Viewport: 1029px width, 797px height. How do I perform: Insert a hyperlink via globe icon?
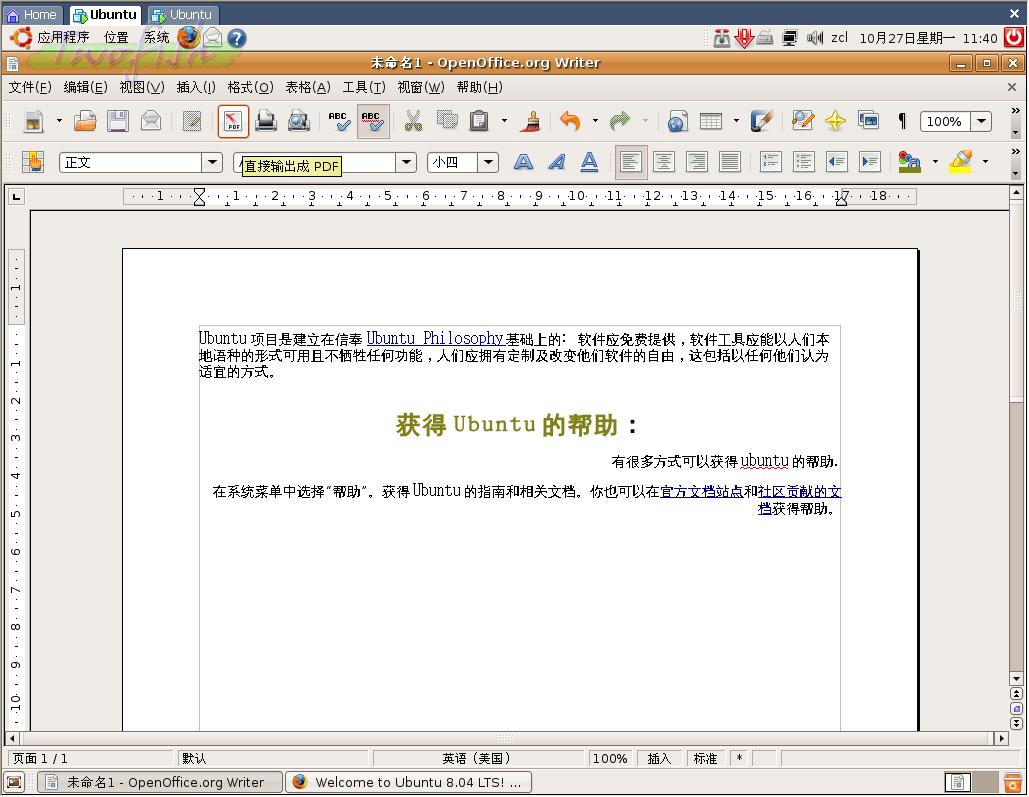point(677,121)
